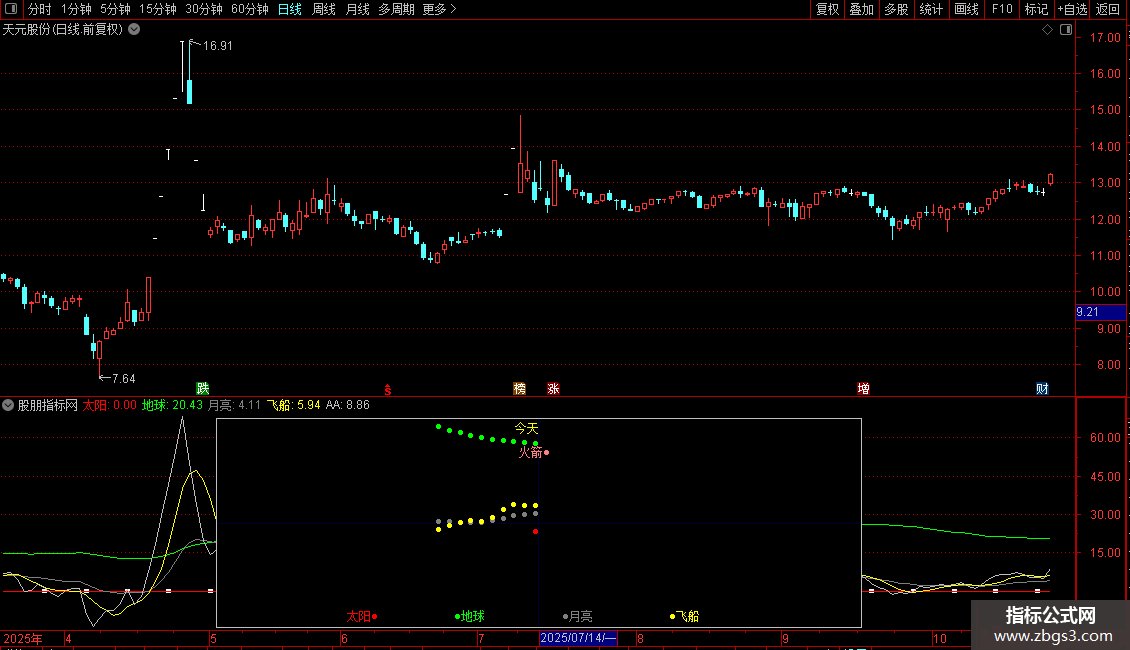Click the 15.00 indicator axis label
Viewport: 1130px width, 650px height.
1105,553
